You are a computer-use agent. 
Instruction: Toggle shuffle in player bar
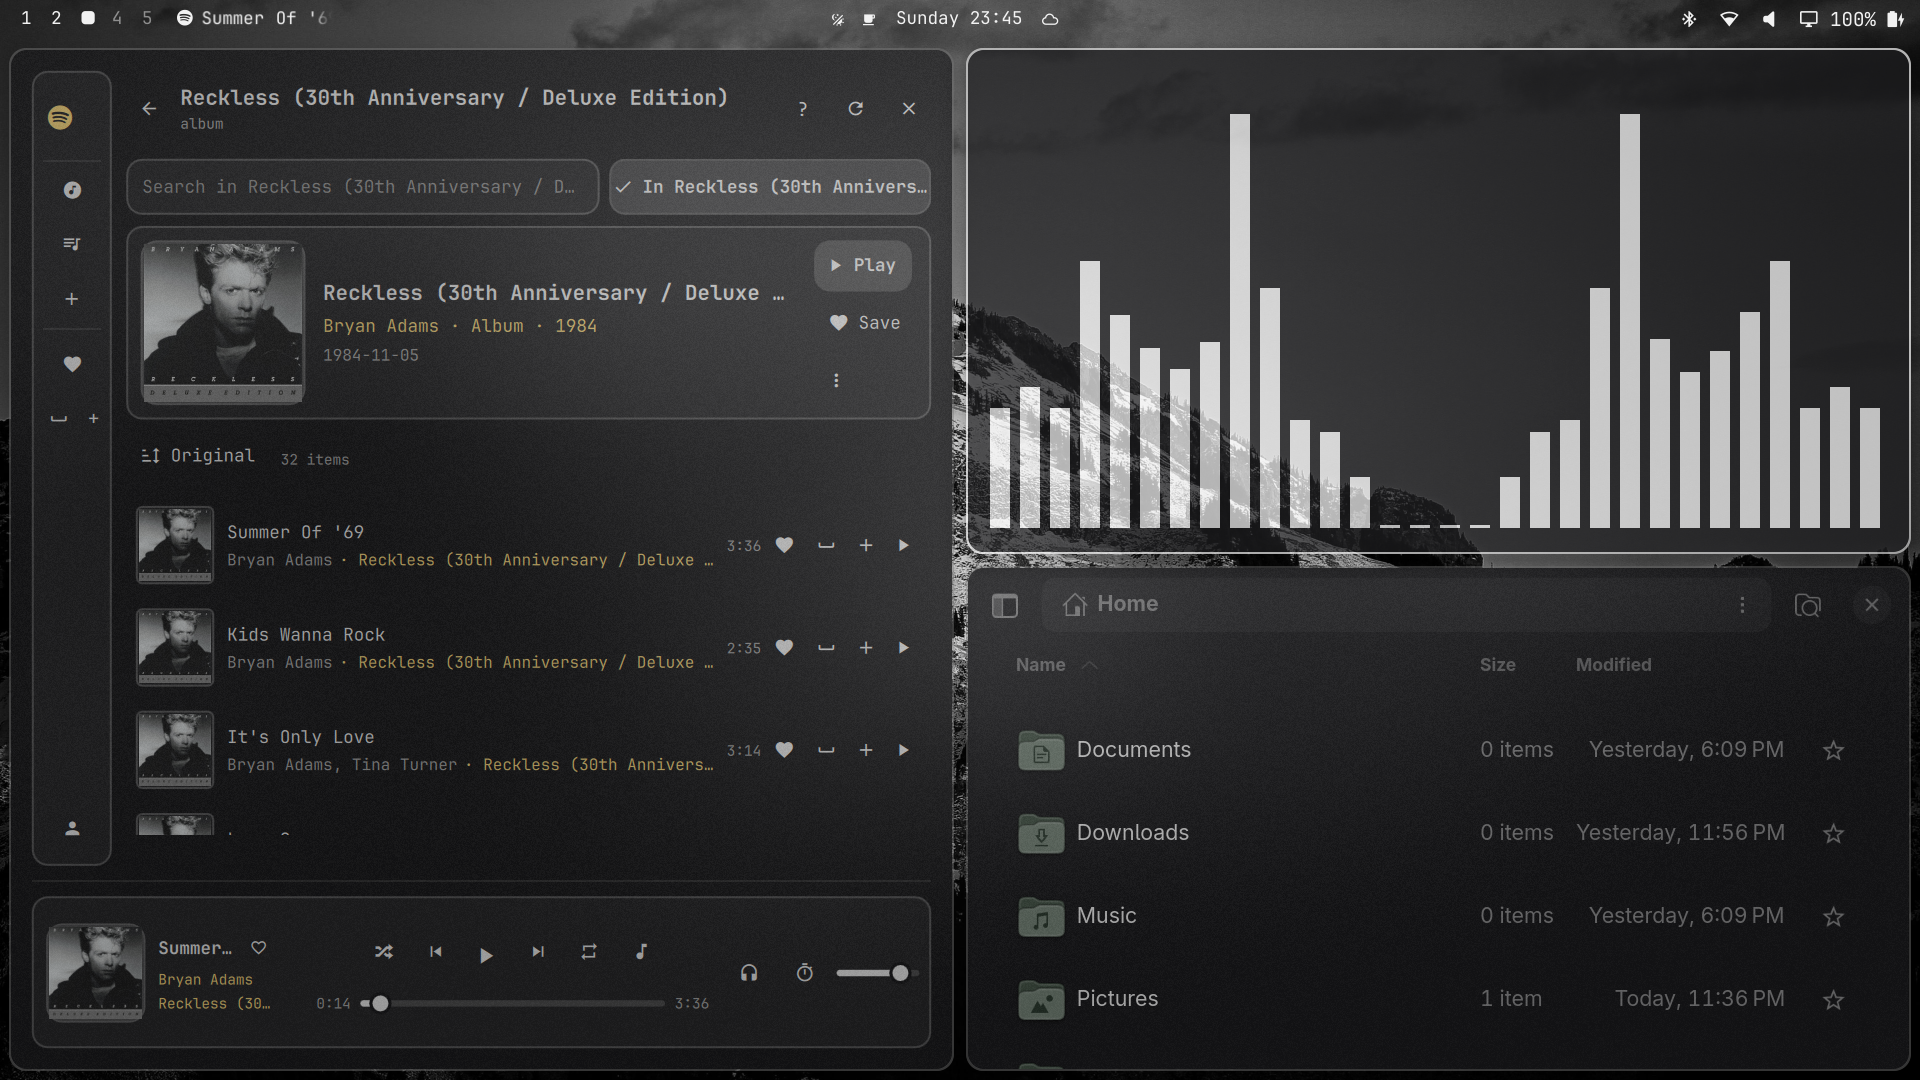click(384, 952)
